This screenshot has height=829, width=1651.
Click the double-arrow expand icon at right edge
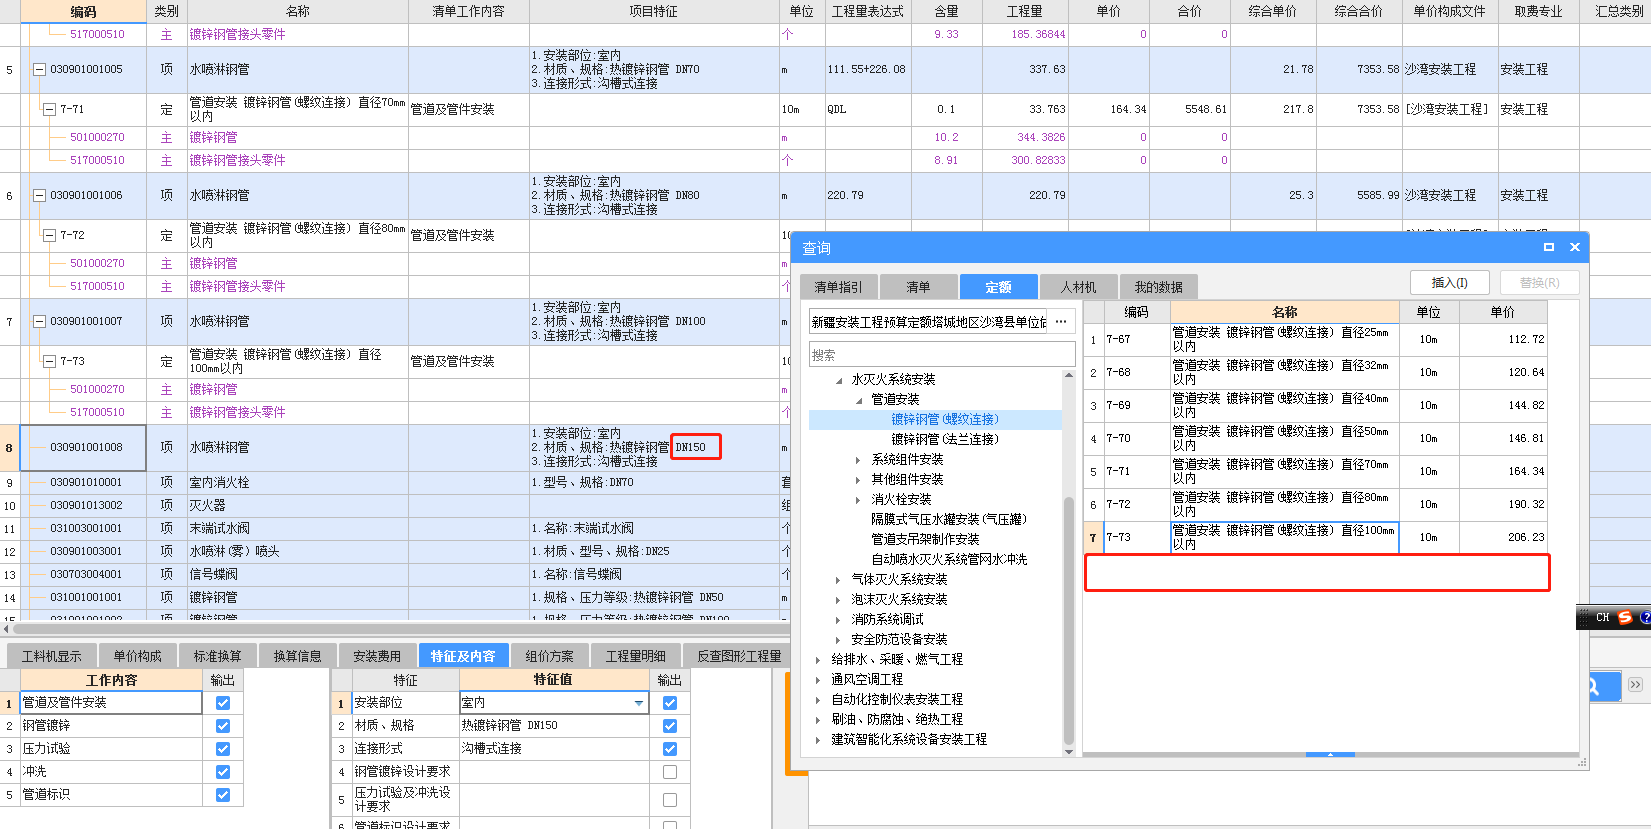click(1635, 685)
